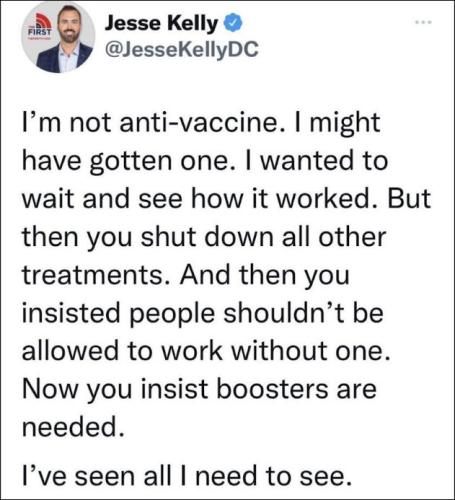Select the line "allowed to work without one."
Screen dimensions: 455x500
[206, 351]
